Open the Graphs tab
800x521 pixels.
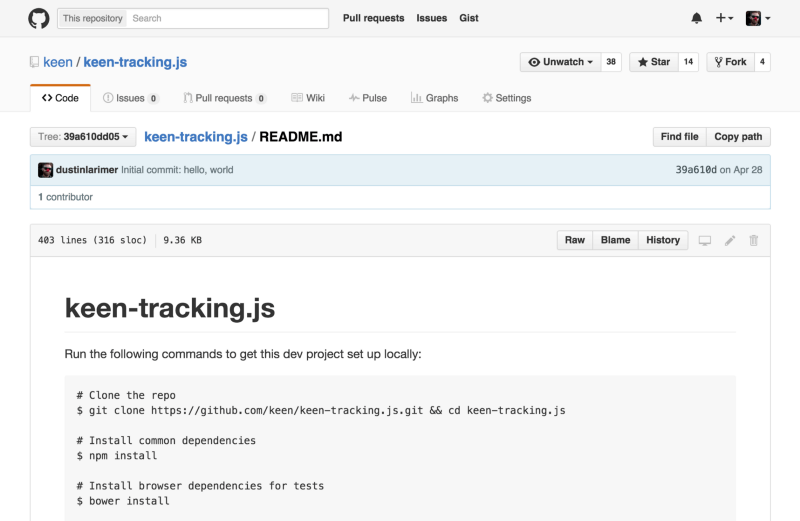pos(434,98)
